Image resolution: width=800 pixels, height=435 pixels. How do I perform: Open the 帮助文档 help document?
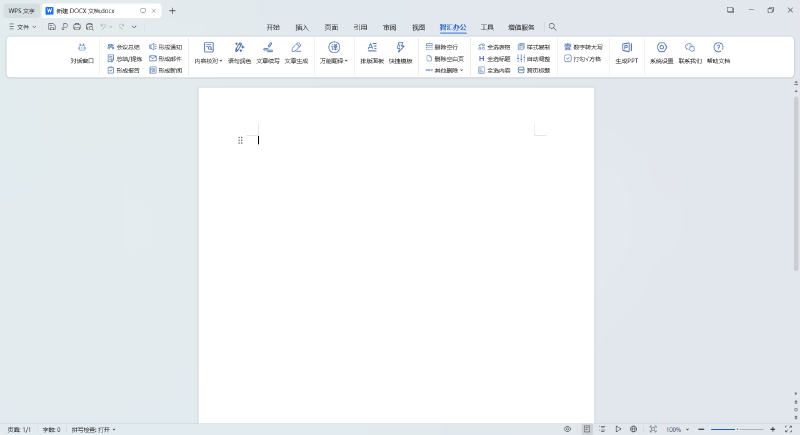click(x=718, y=53)
